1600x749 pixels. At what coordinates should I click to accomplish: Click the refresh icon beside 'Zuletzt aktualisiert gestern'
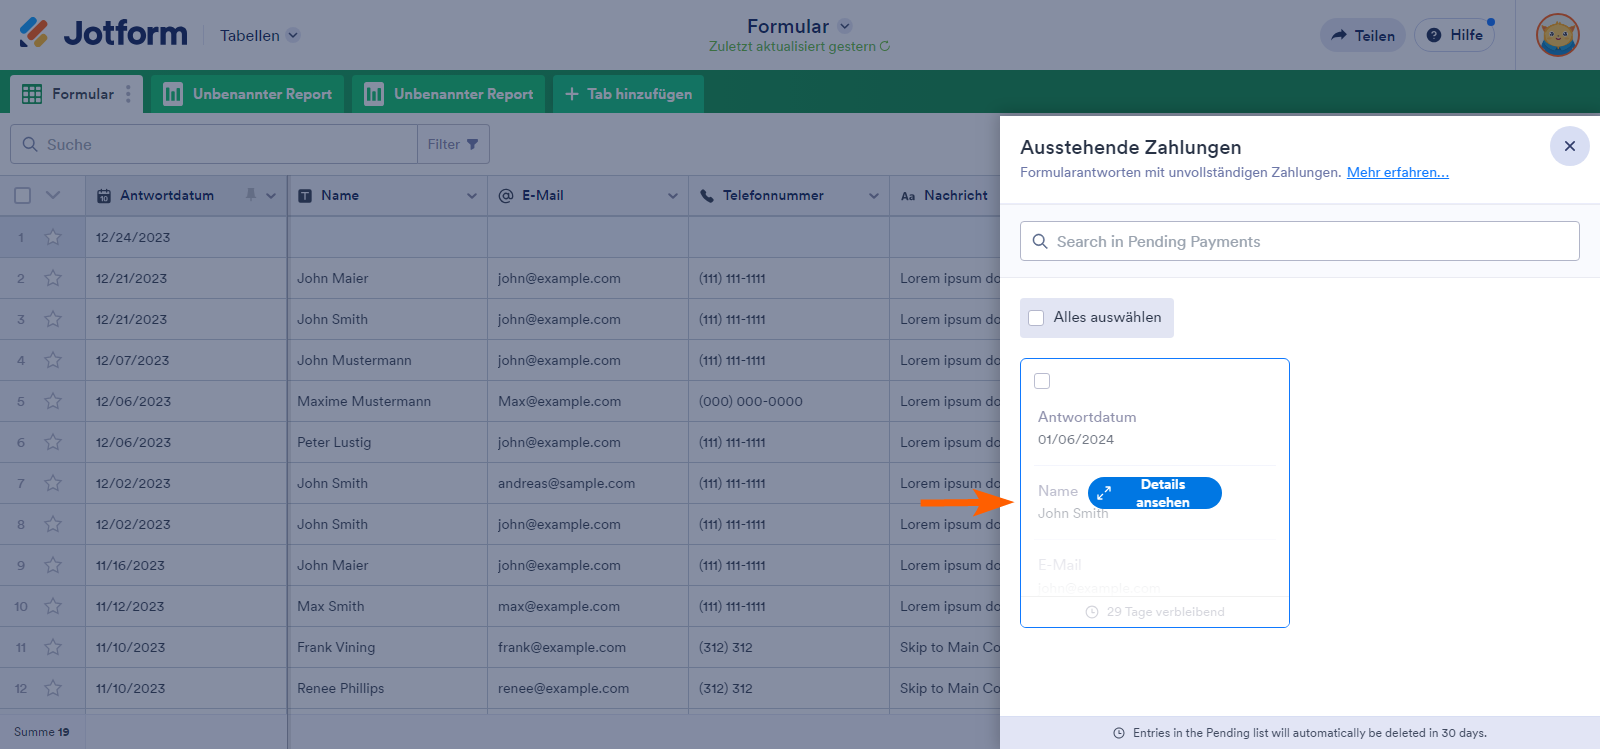click(885, 46)
